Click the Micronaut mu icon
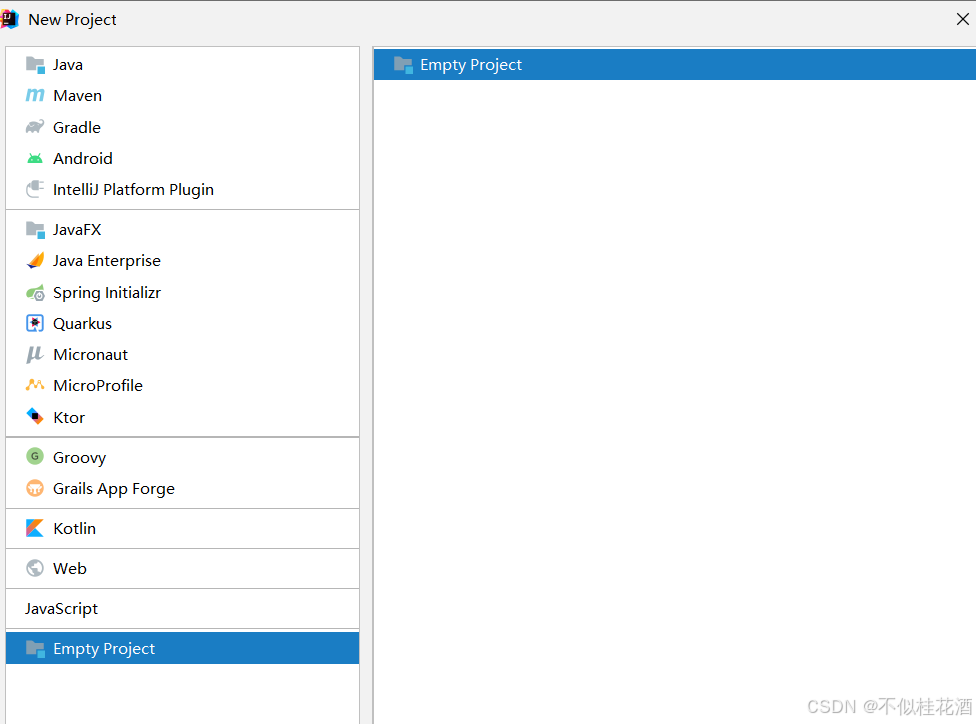 [x=35, y=354]
